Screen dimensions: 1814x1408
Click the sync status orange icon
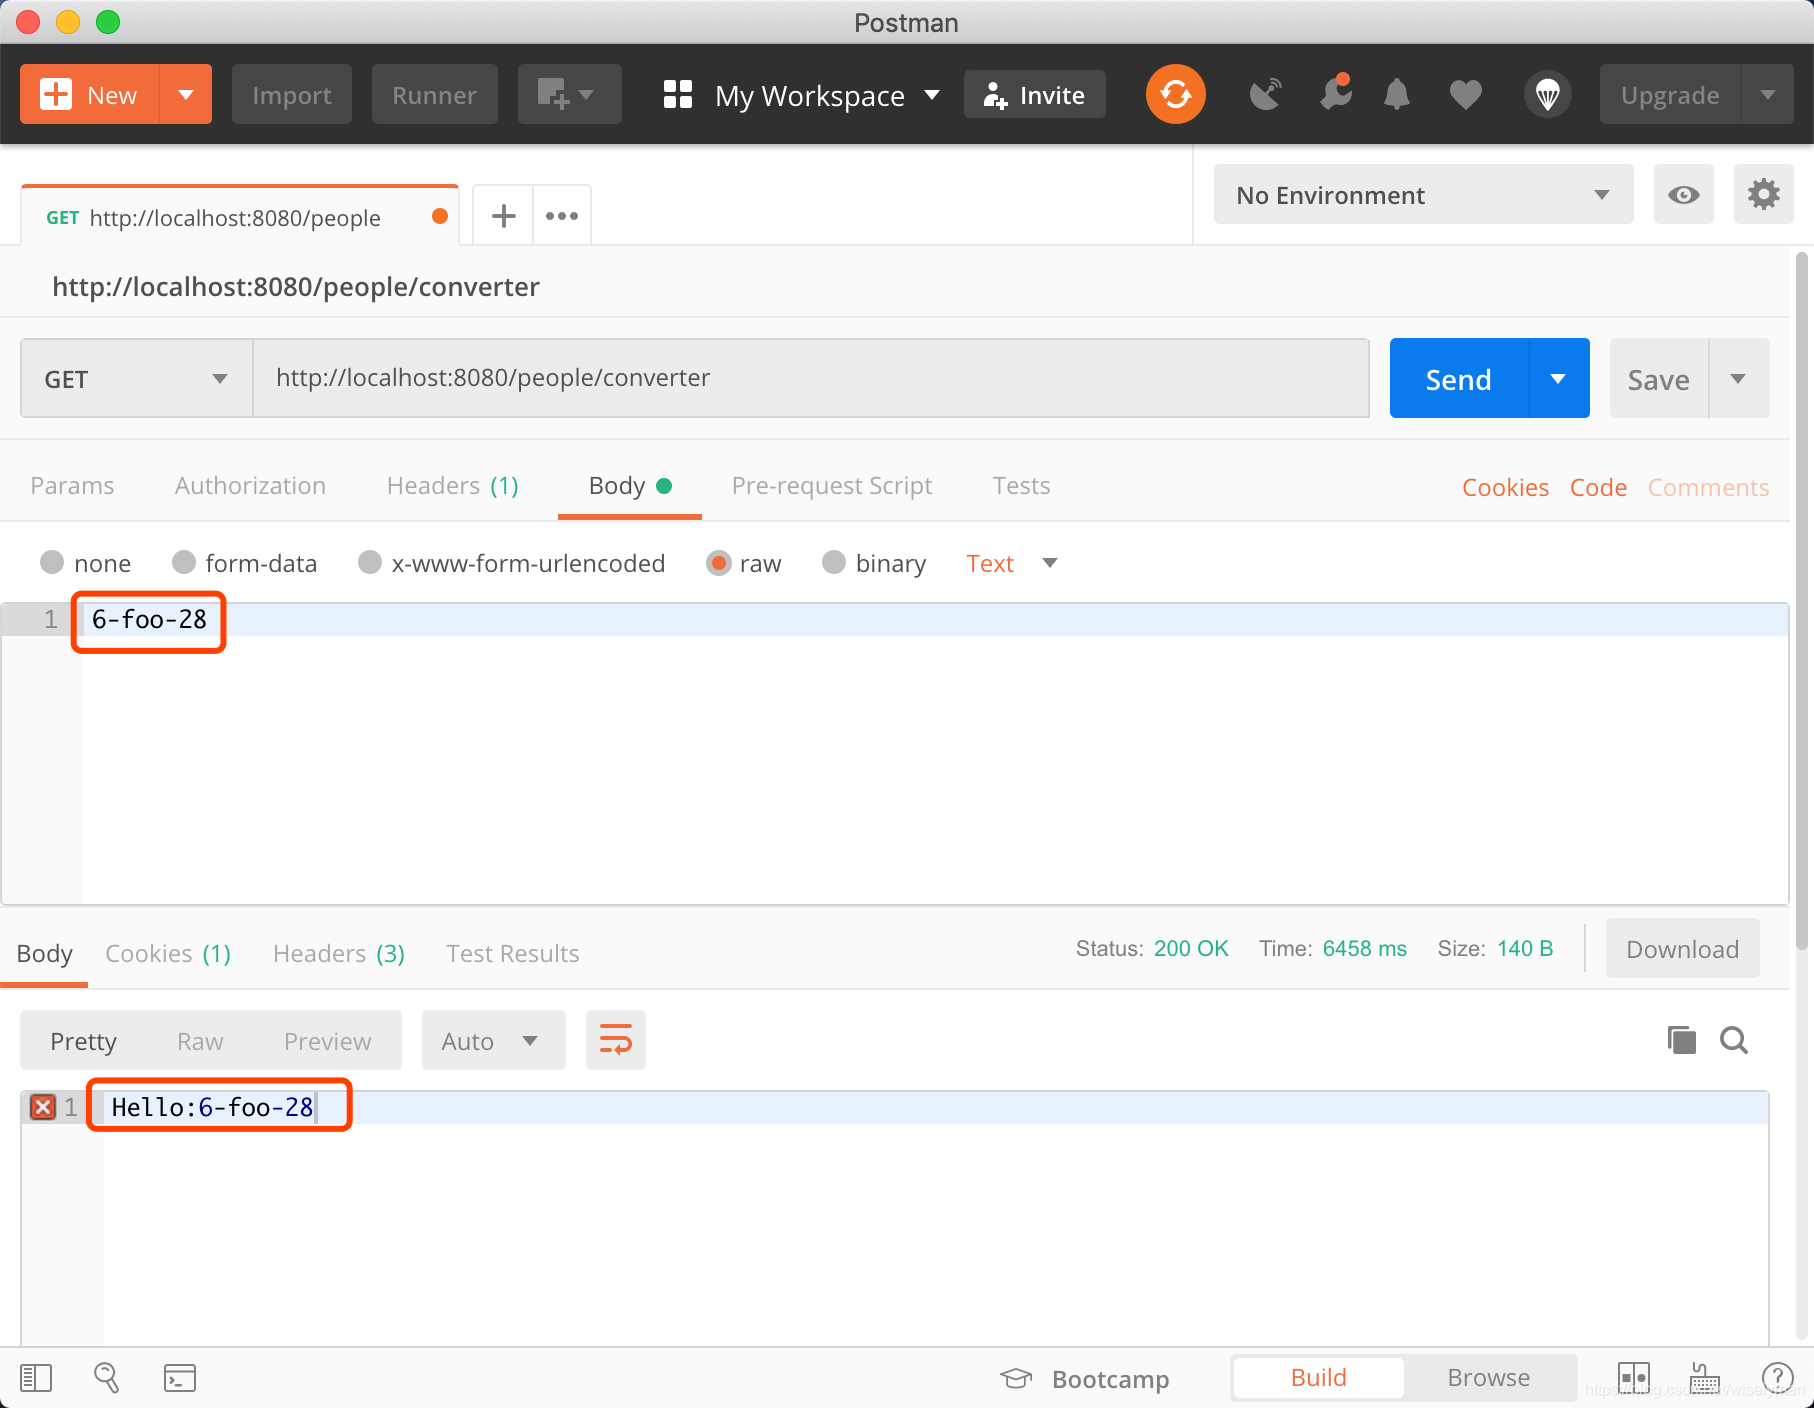pyautogui.click(x=1175, y=94)
